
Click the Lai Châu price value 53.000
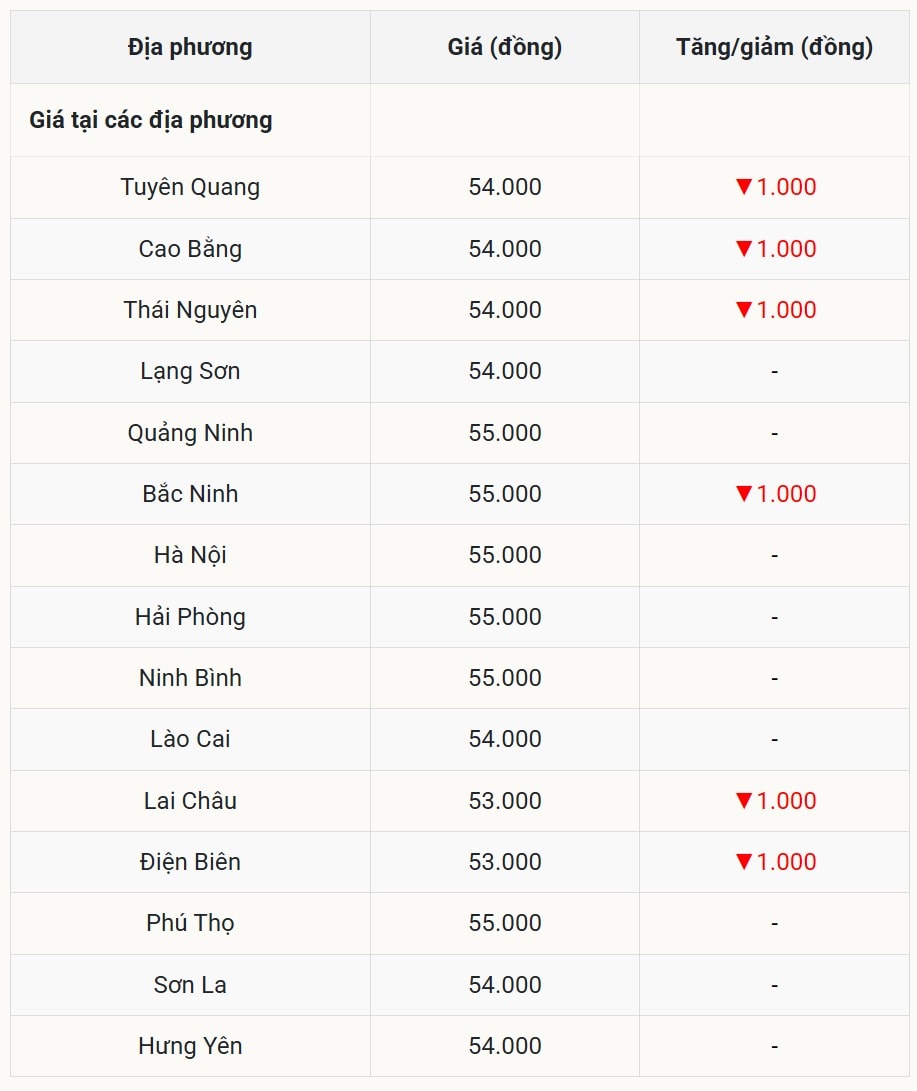(x=505, y=801)
